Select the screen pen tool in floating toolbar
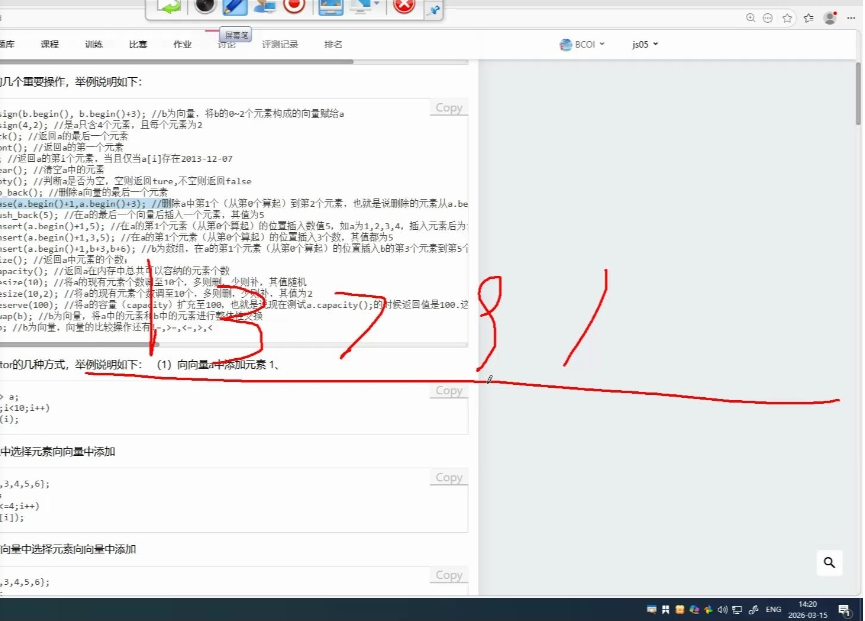 point(234,6)
